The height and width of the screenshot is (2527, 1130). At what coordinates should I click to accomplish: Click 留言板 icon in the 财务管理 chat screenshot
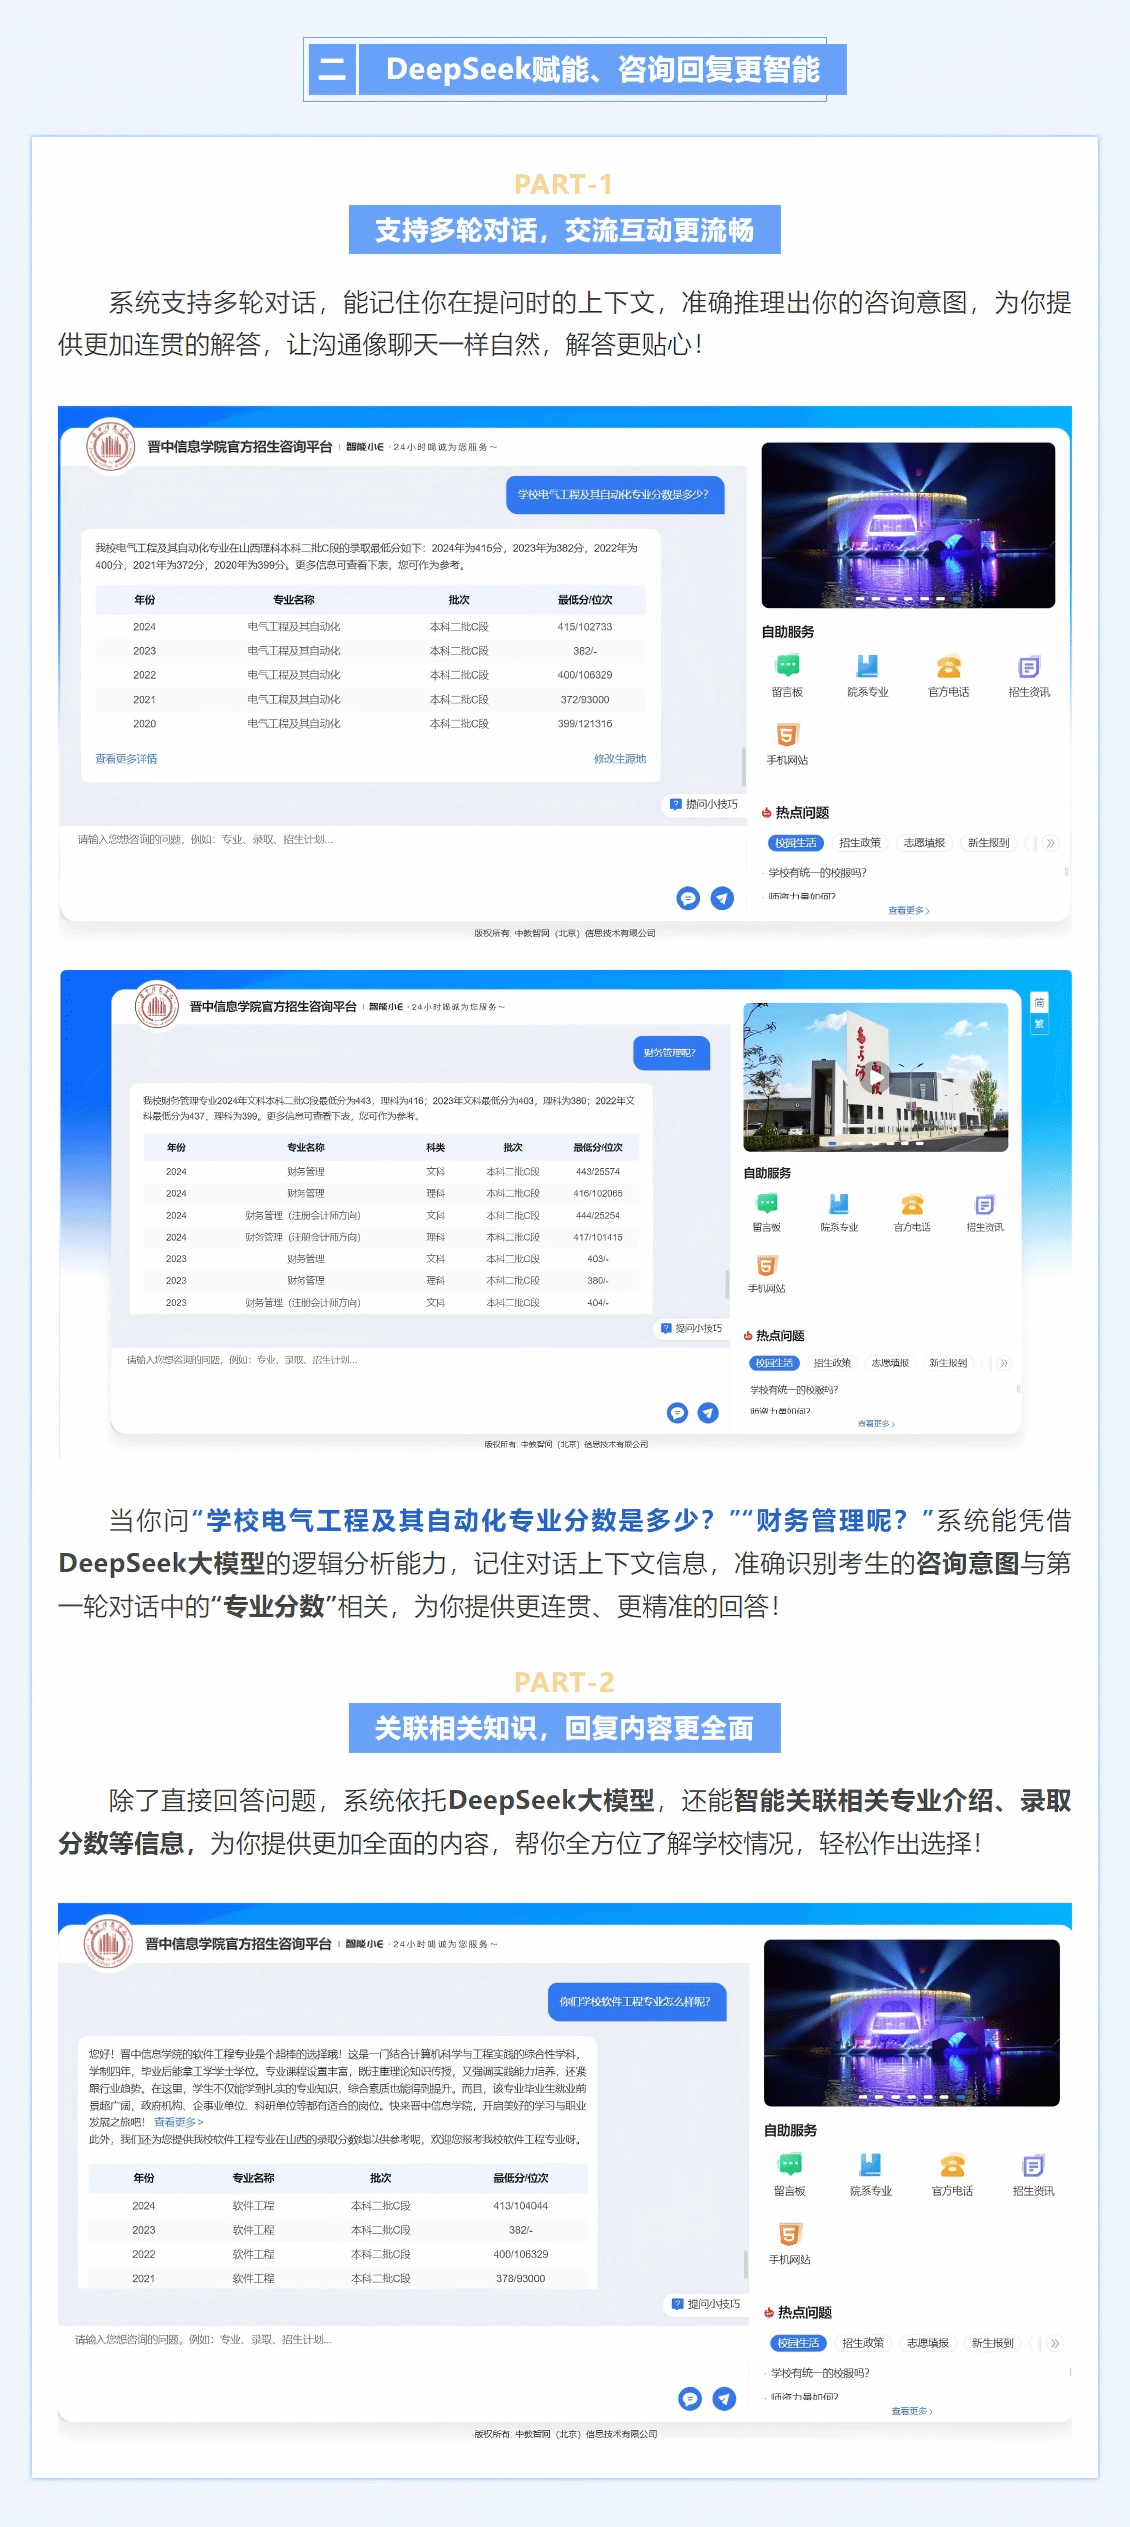coord(767,1204)
